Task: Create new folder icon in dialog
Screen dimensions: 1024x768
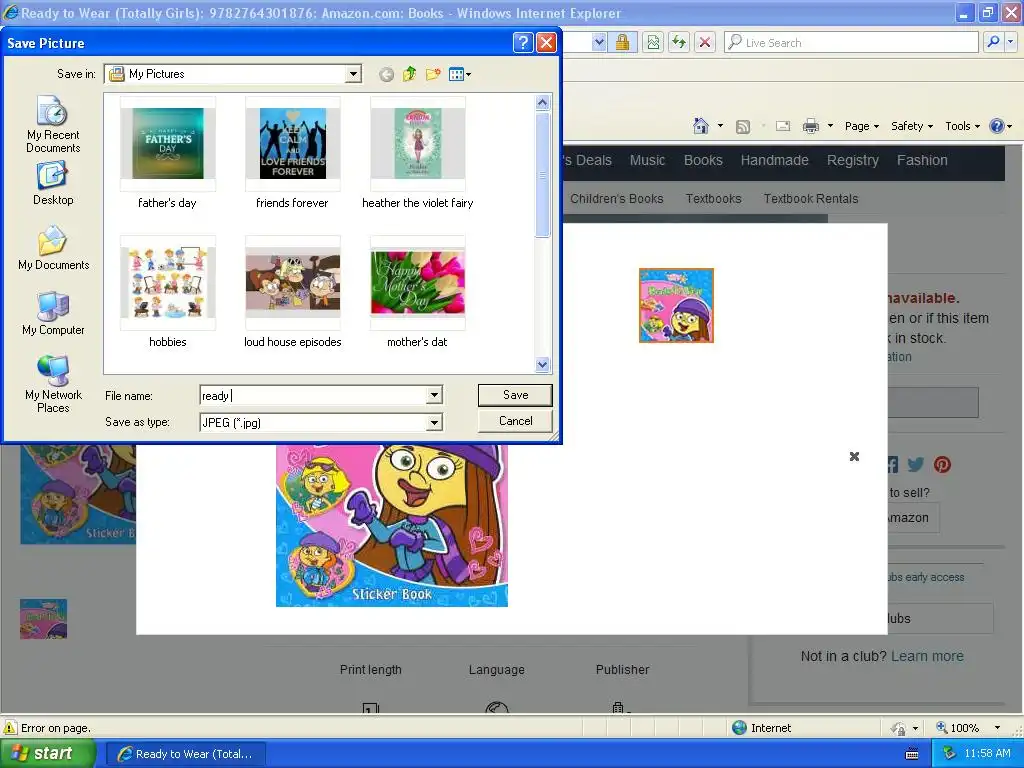Action: pyautogui.click(x=432, y=74)
